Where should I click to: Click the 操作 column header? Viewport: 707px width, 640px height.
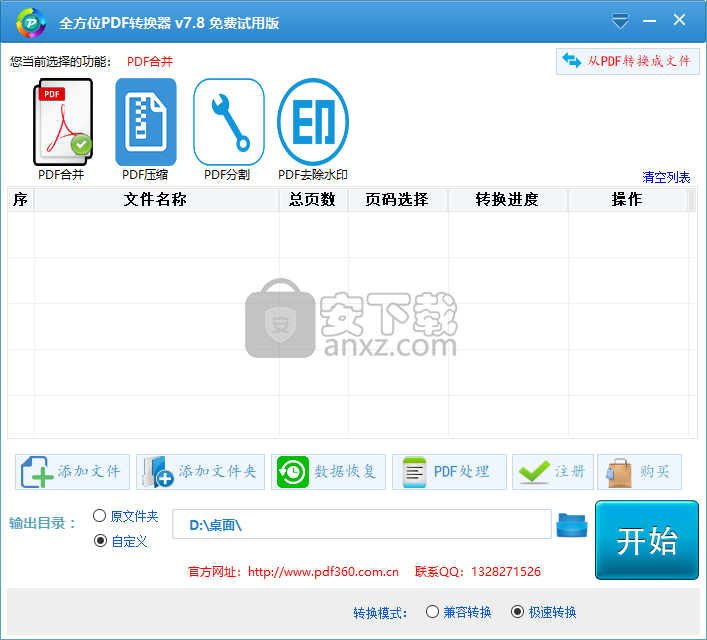click(628, 199)
